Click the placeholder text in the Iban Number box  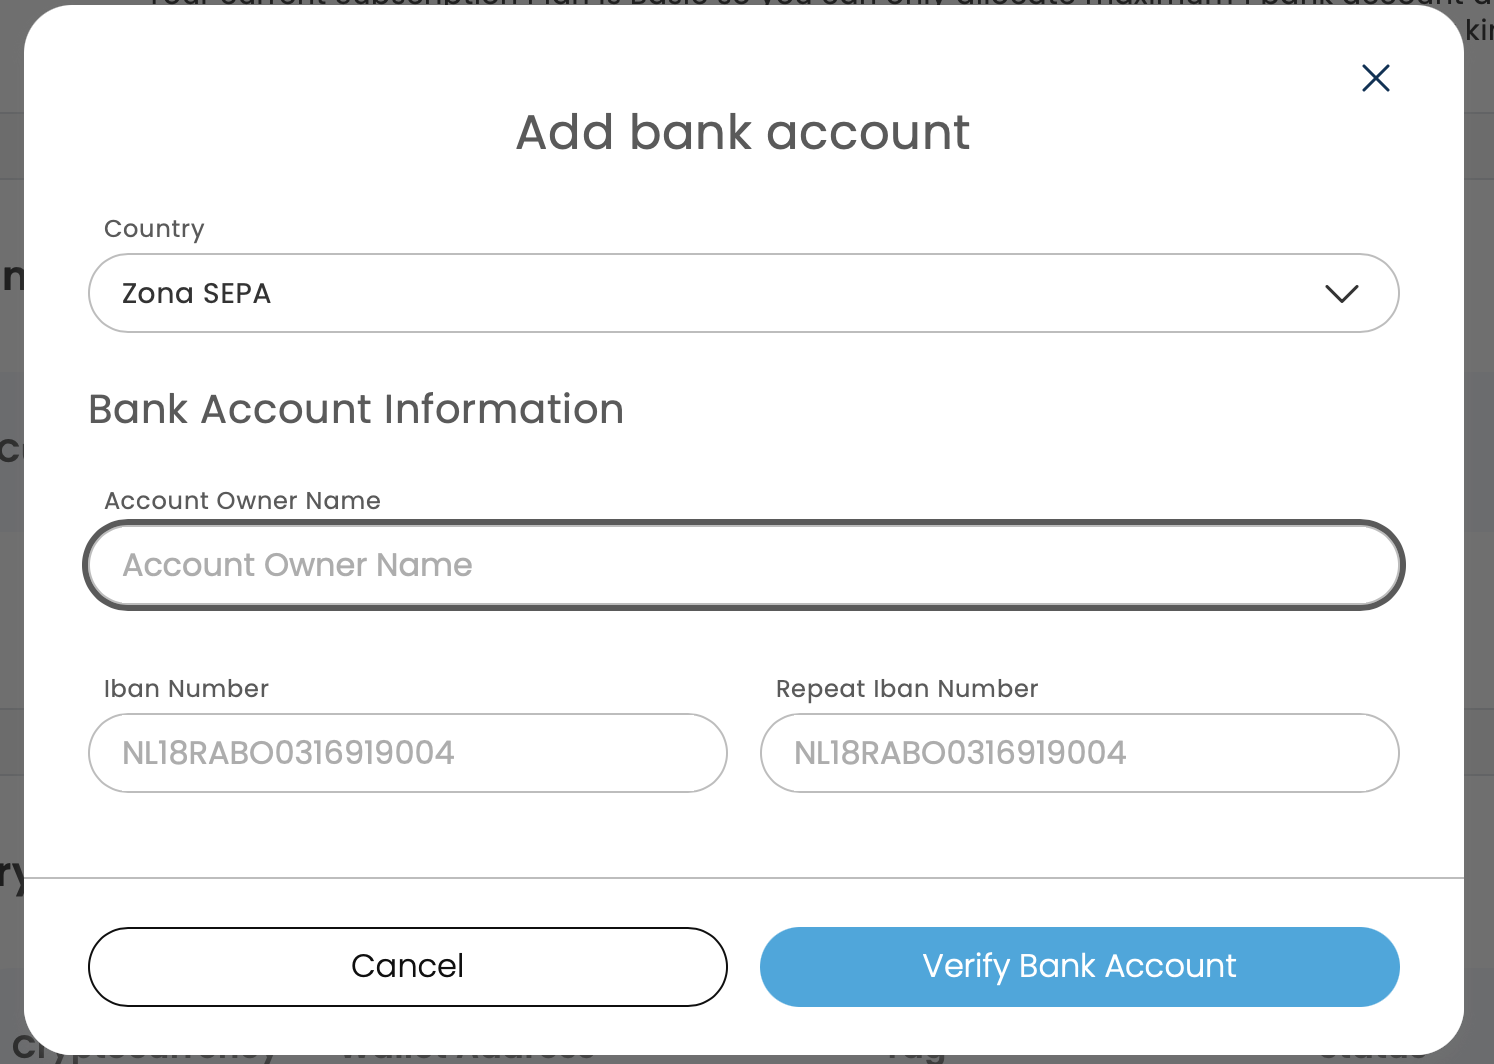tap(288, 753)
